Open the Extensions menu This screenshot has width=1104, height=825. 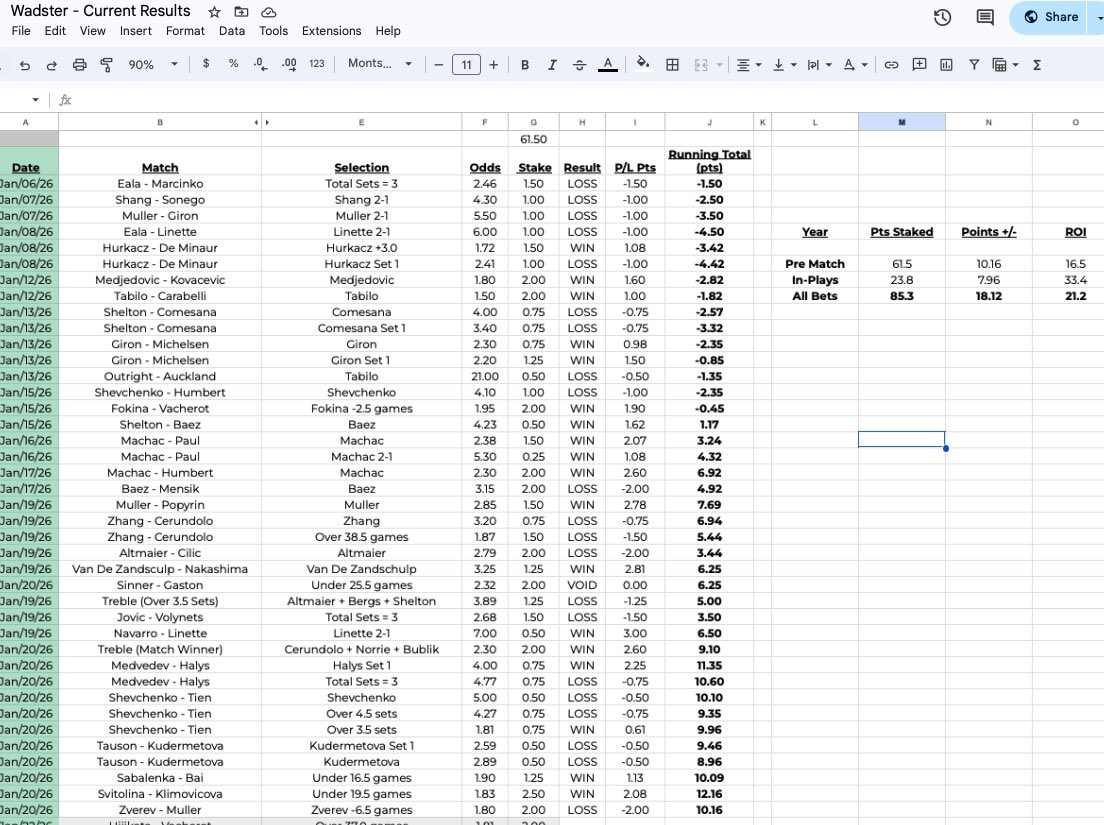pos(332,31)
